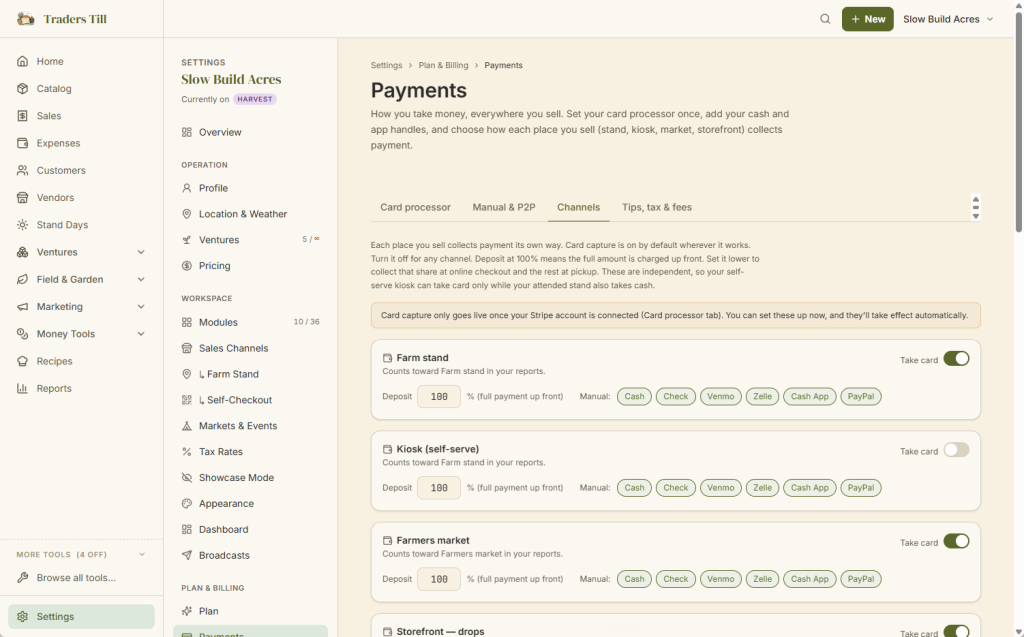This screenshot has width=1024, height=637.
Task: Click the Plan sparkle icon
Action: [x=187, y=612]
